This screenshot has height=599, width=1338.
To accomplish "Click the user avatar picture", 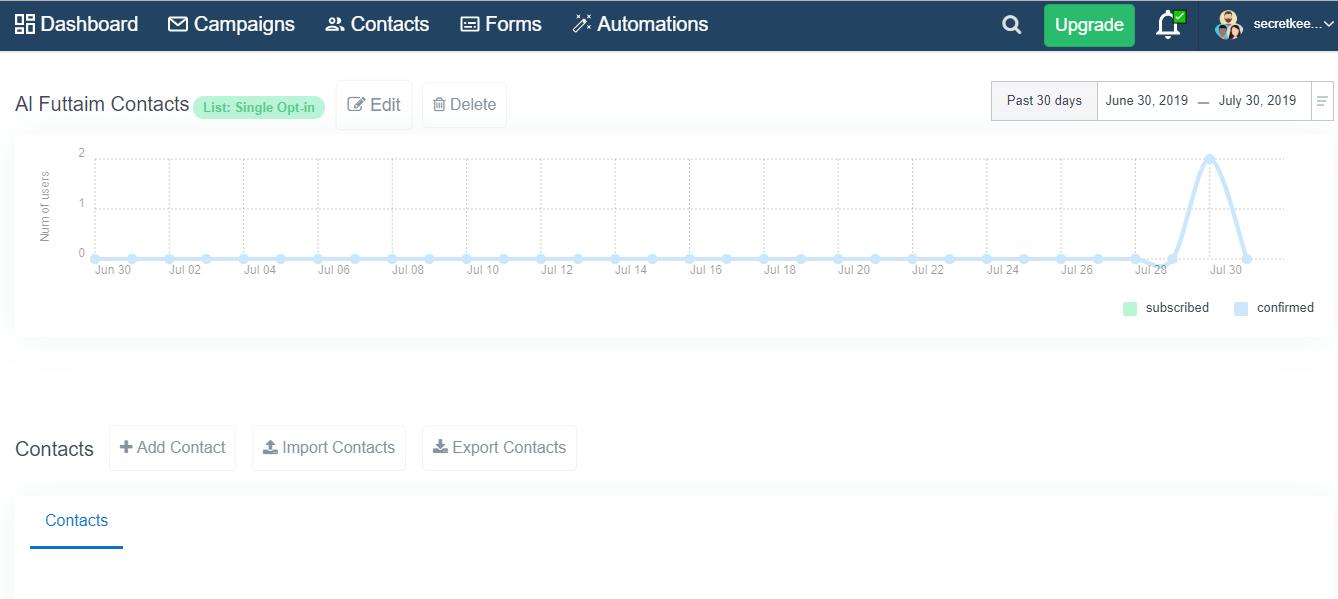I will click(x=1228, y=25).
